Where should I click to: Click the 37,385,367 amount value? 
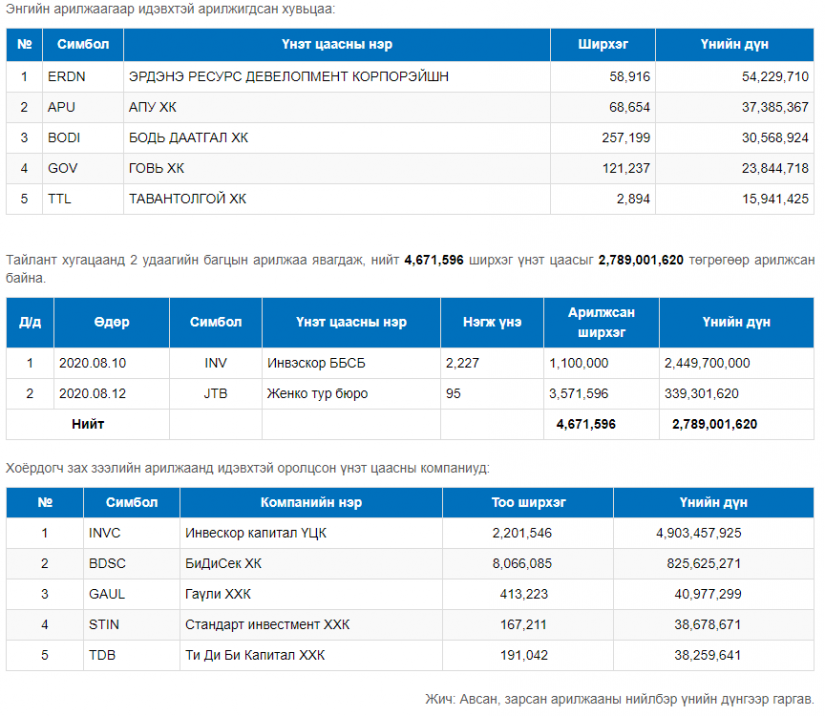click(x=775, y=107)
